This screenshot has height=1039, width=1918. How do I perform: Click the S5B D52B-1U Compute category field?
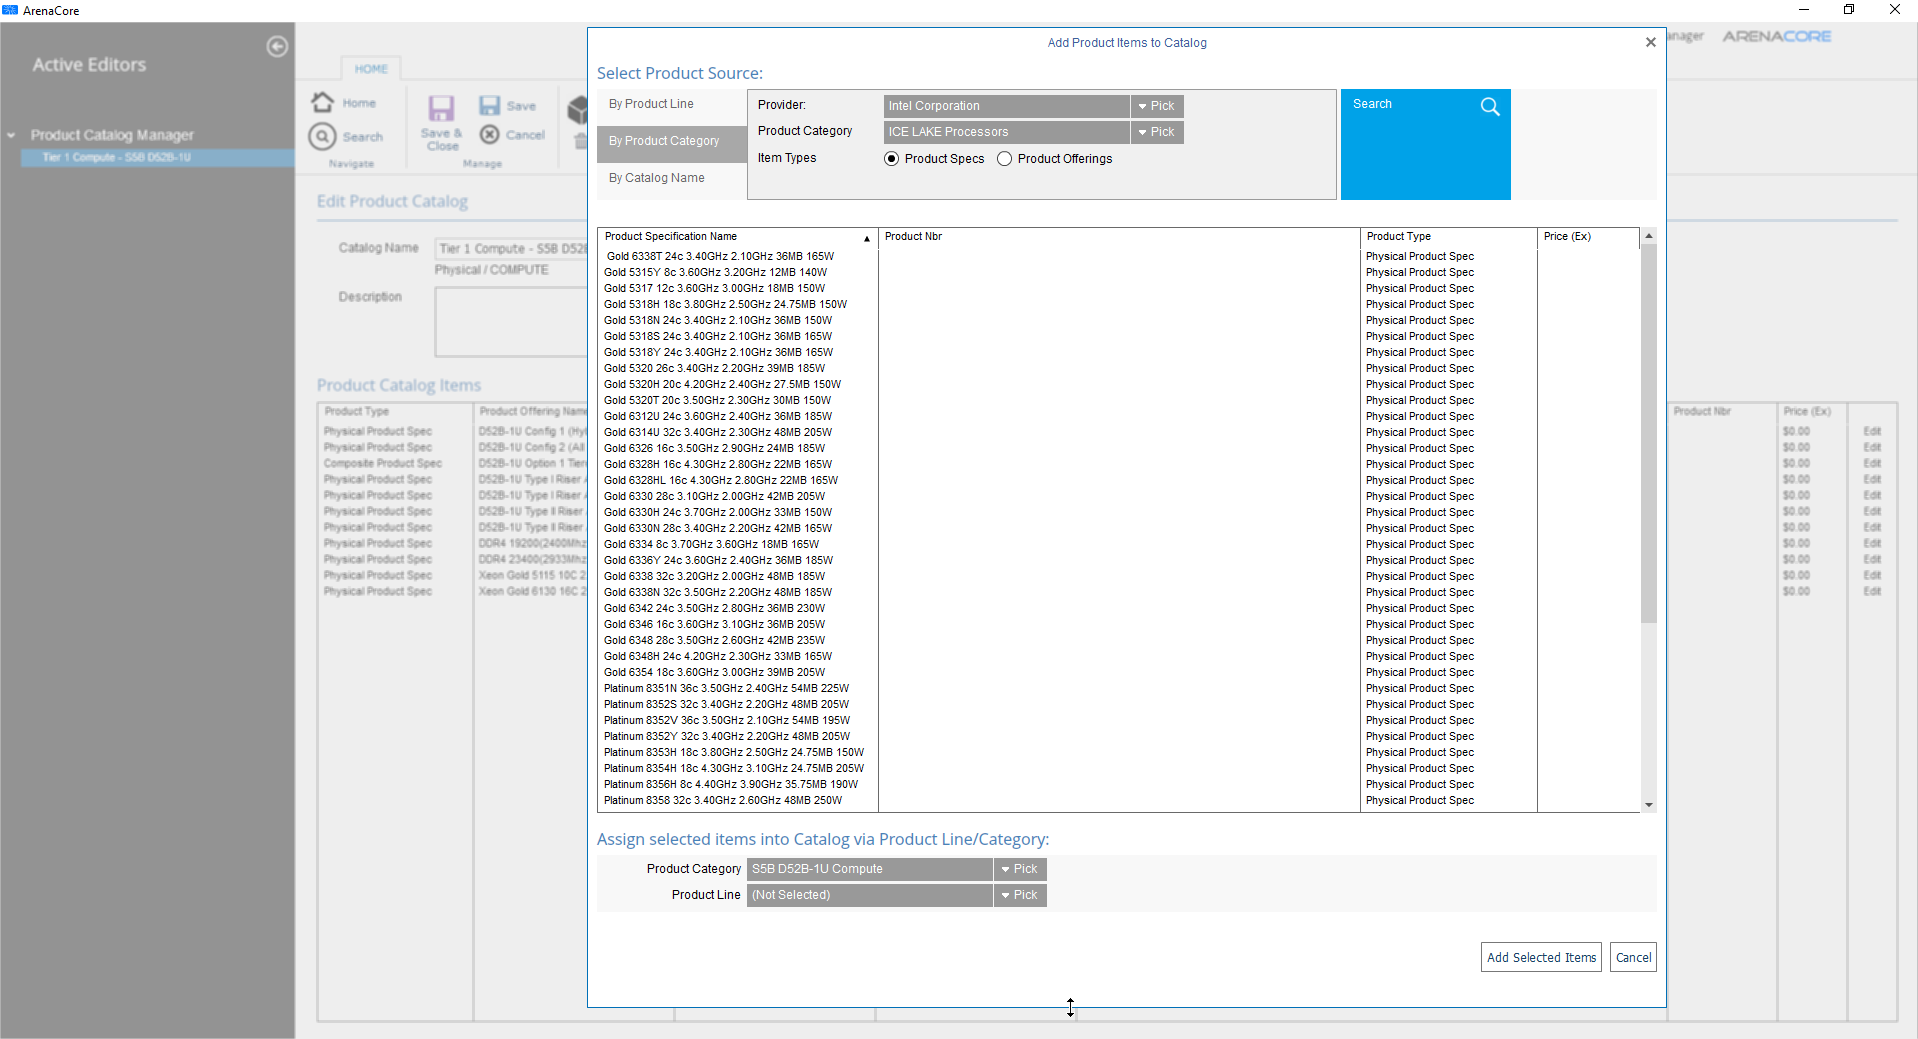(x=870, y=869)
